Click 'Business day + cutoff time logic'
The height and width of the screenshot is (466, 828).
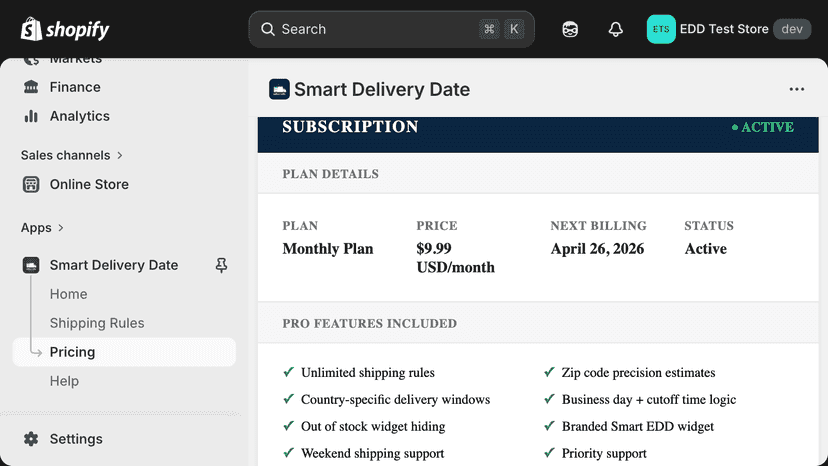click(x=649, y=399)
